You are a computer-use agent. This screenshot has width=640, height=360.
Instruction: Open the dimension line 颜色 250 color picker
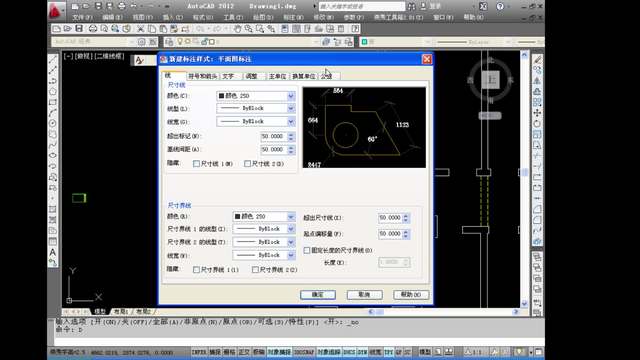256,96
